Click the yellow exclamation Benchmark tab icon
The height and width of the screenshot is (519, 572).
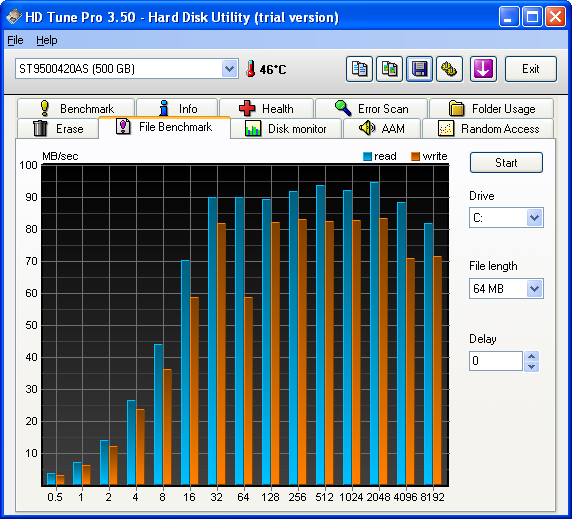coord(45,108)
